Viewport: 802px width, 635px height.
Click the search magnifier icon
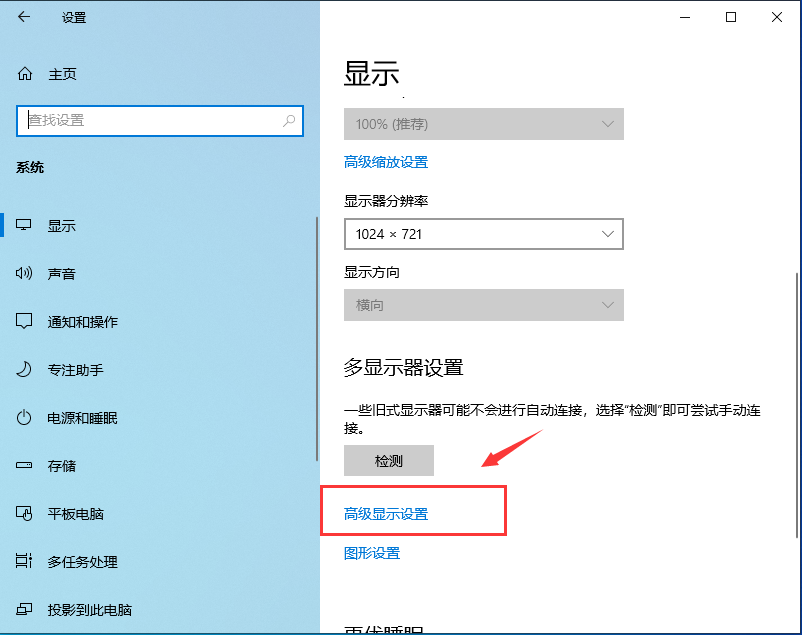point(289,120)
